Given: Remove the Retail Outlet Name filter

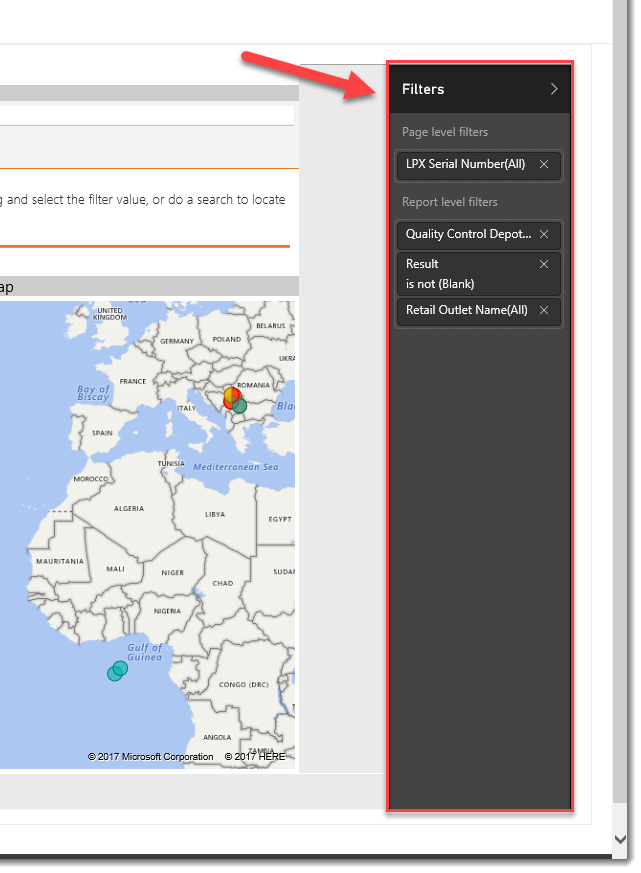Looking at the screenshot, I should coord(544,310).
